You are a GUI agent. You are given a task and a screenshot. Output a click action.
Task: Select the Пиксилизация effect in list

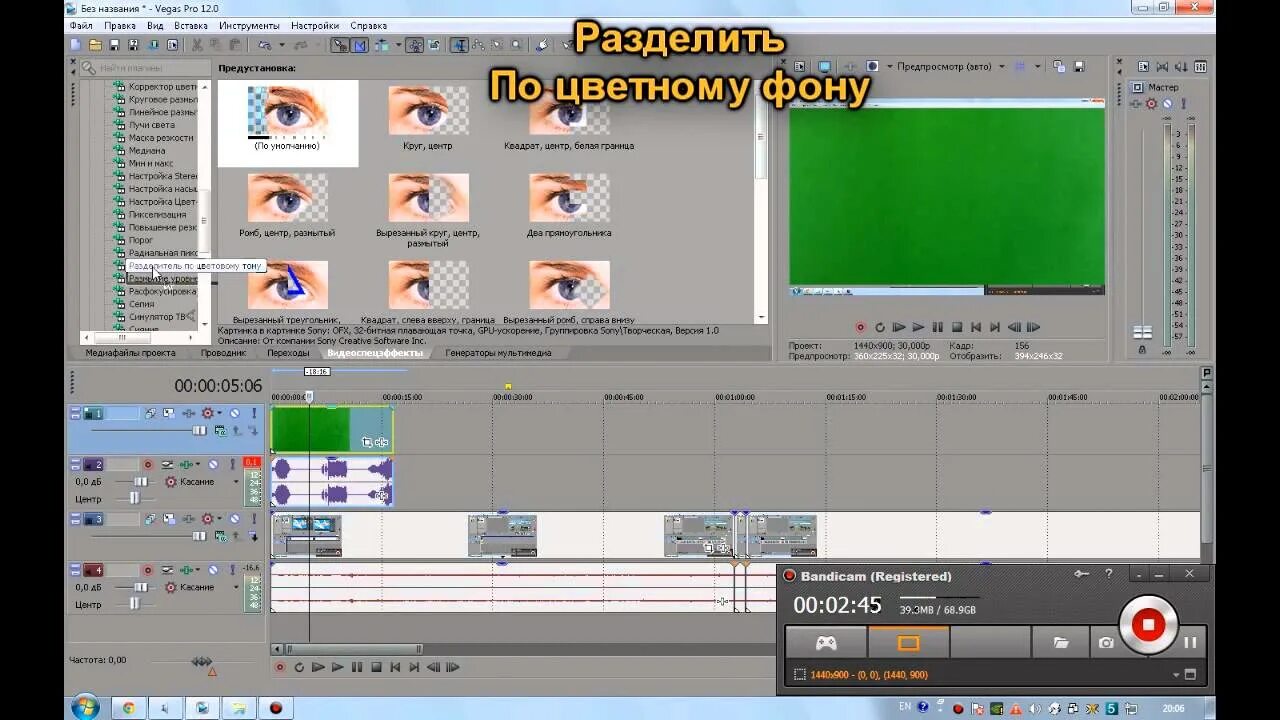(x=157, y=214)
